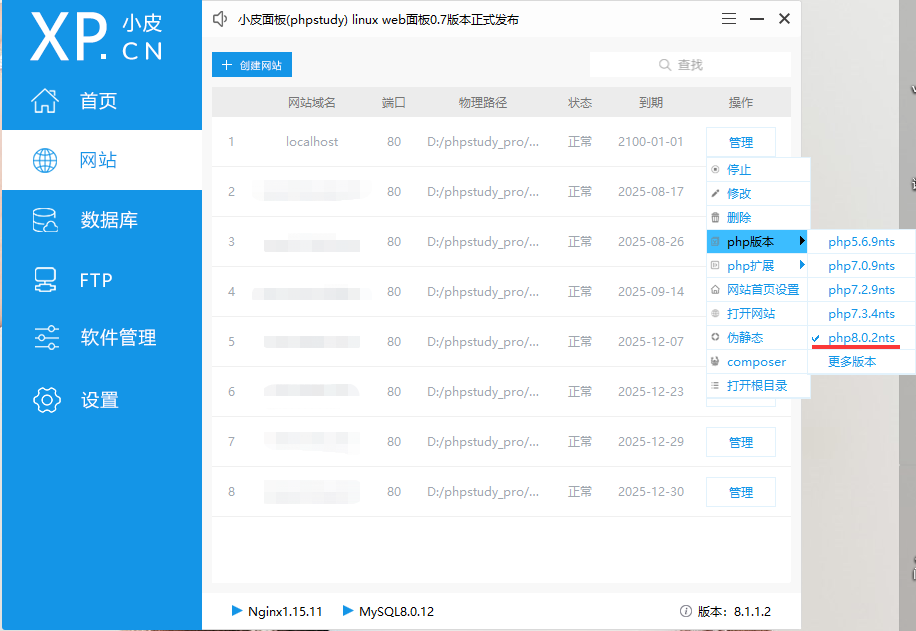Screen dimensions: 916x631
Task: Click the icon beside 伪静态
Action: coord(715,337)
